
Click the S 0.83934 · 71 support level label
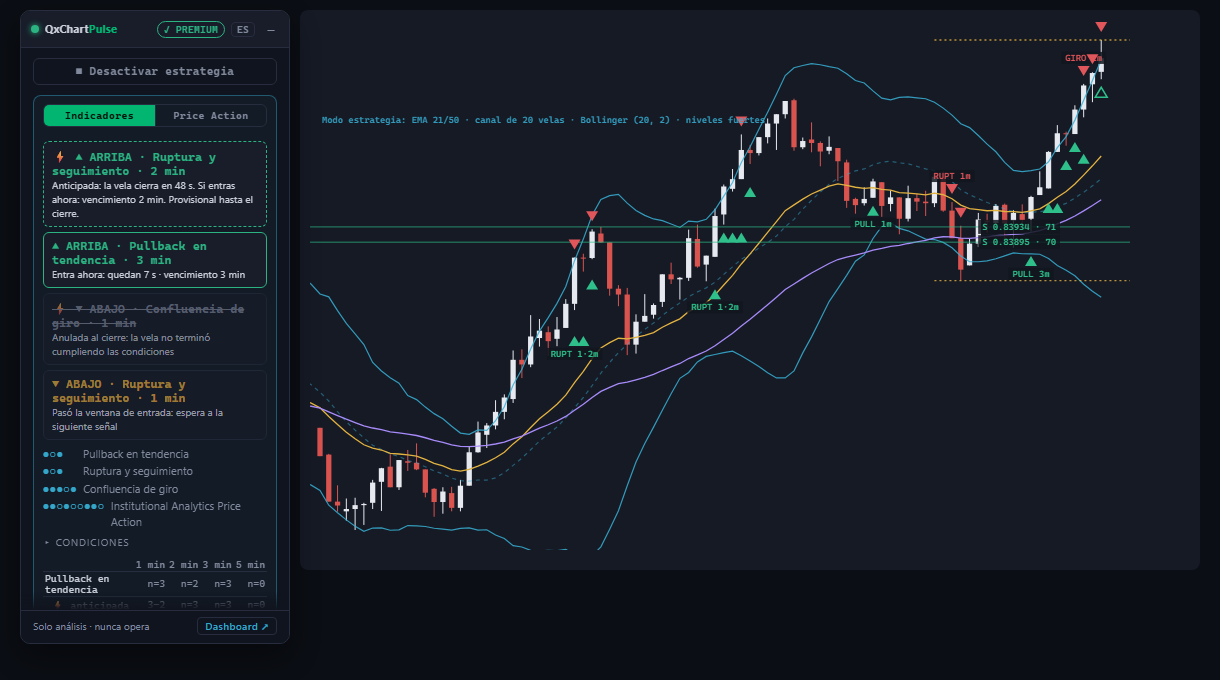point(1018,227)
